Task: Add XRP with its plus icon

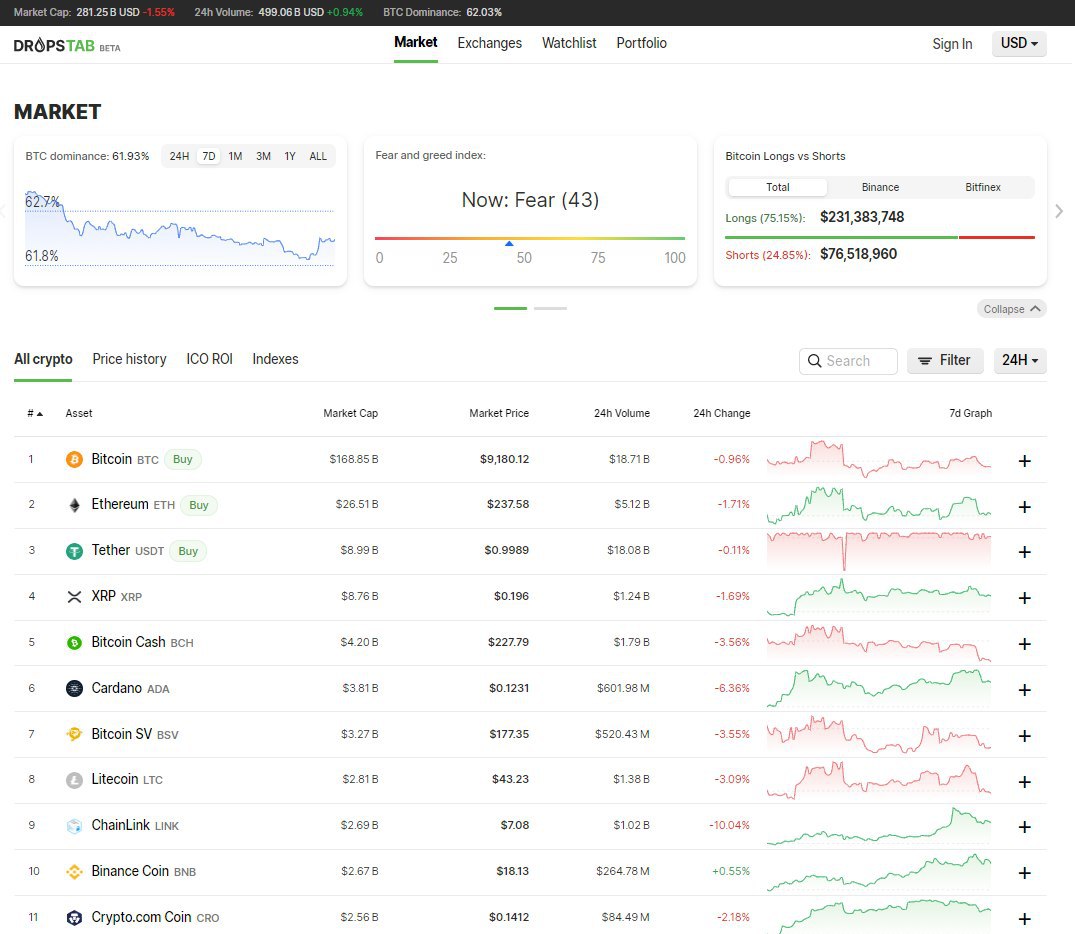Action: click(x=1024, y=598)
